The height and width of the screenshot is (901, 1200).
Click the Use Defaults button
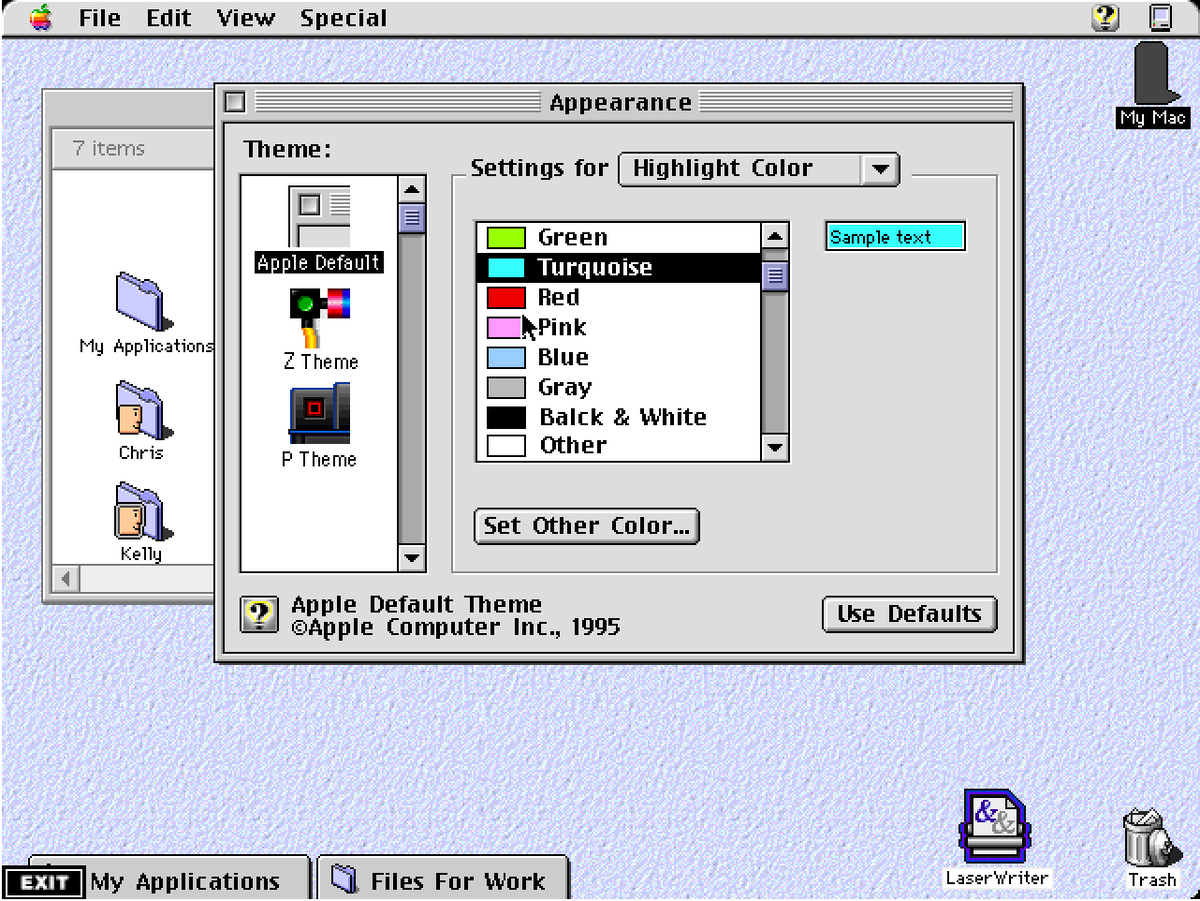(909, 614)
